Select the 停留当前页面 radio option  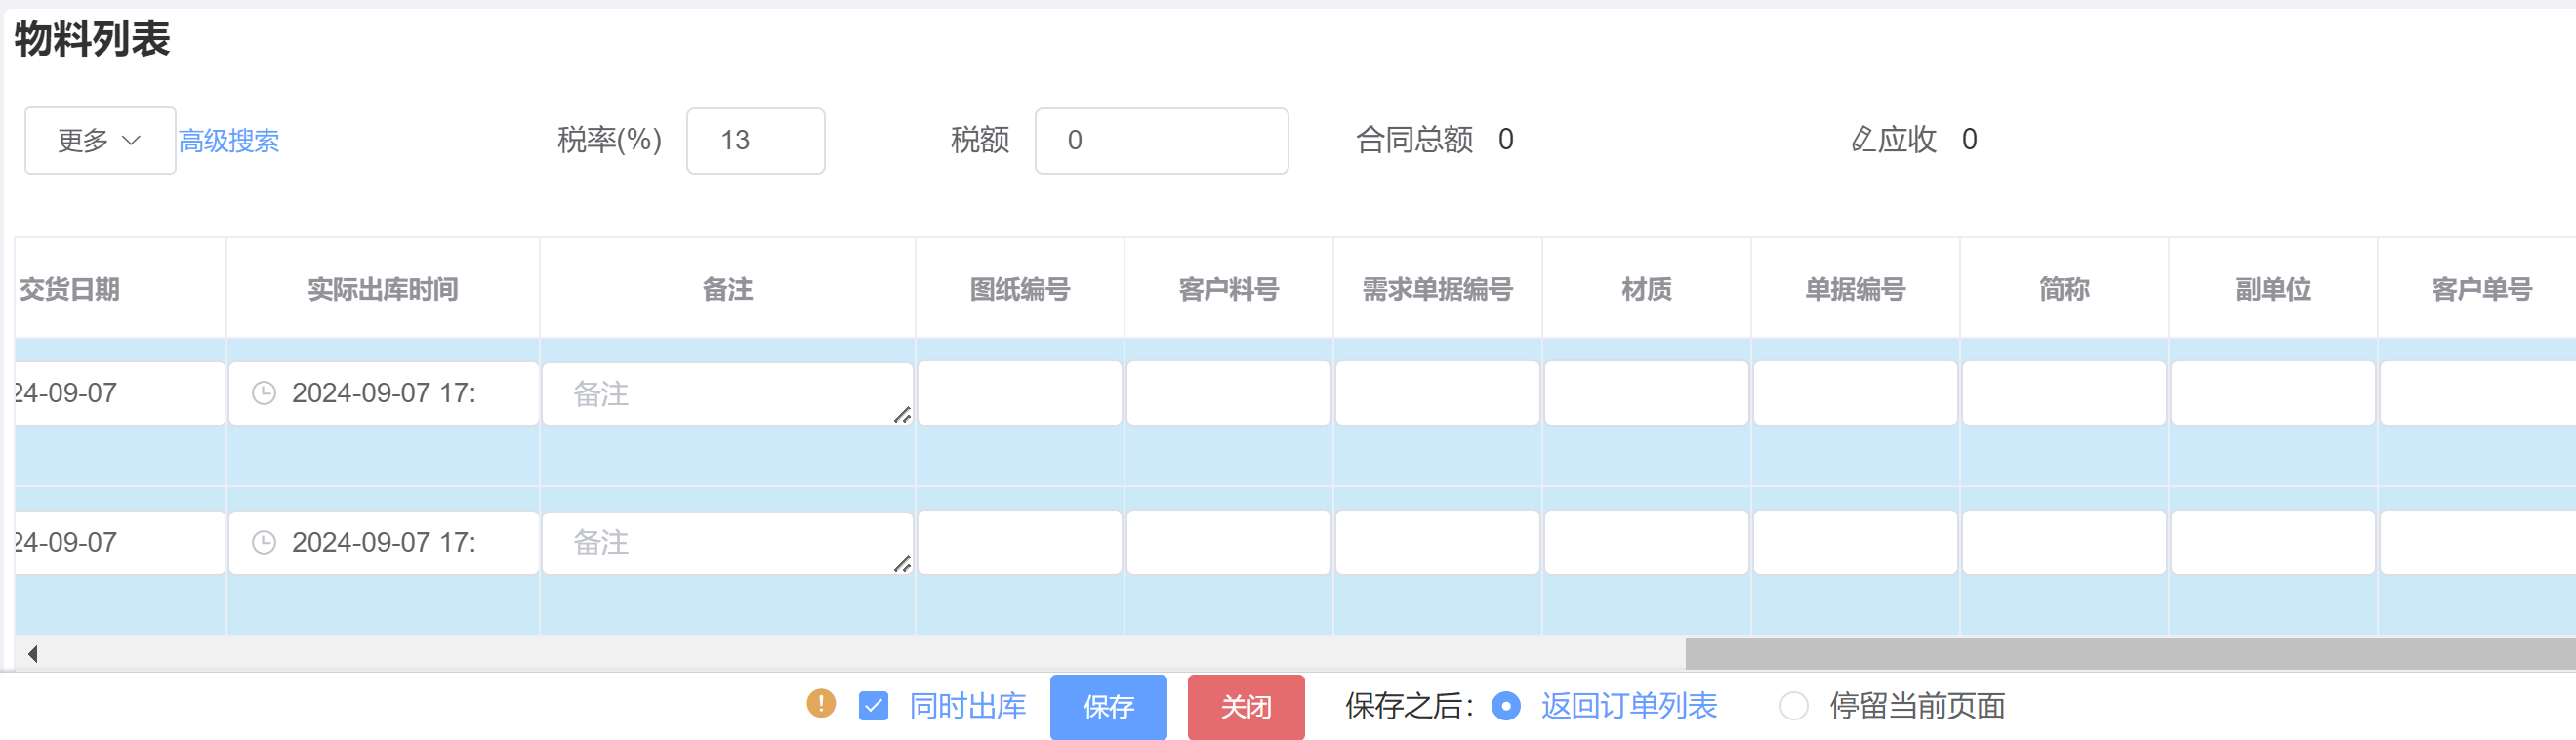[x=1794, y=706]
